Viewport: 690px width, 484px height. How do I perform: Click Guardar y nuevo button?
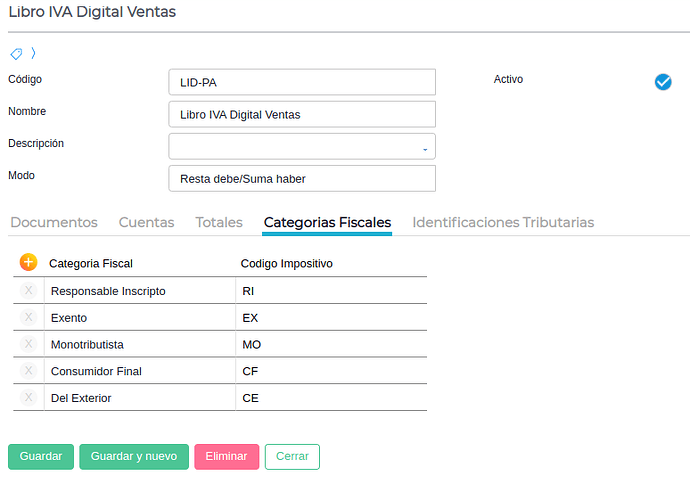(x=134, y=457)
